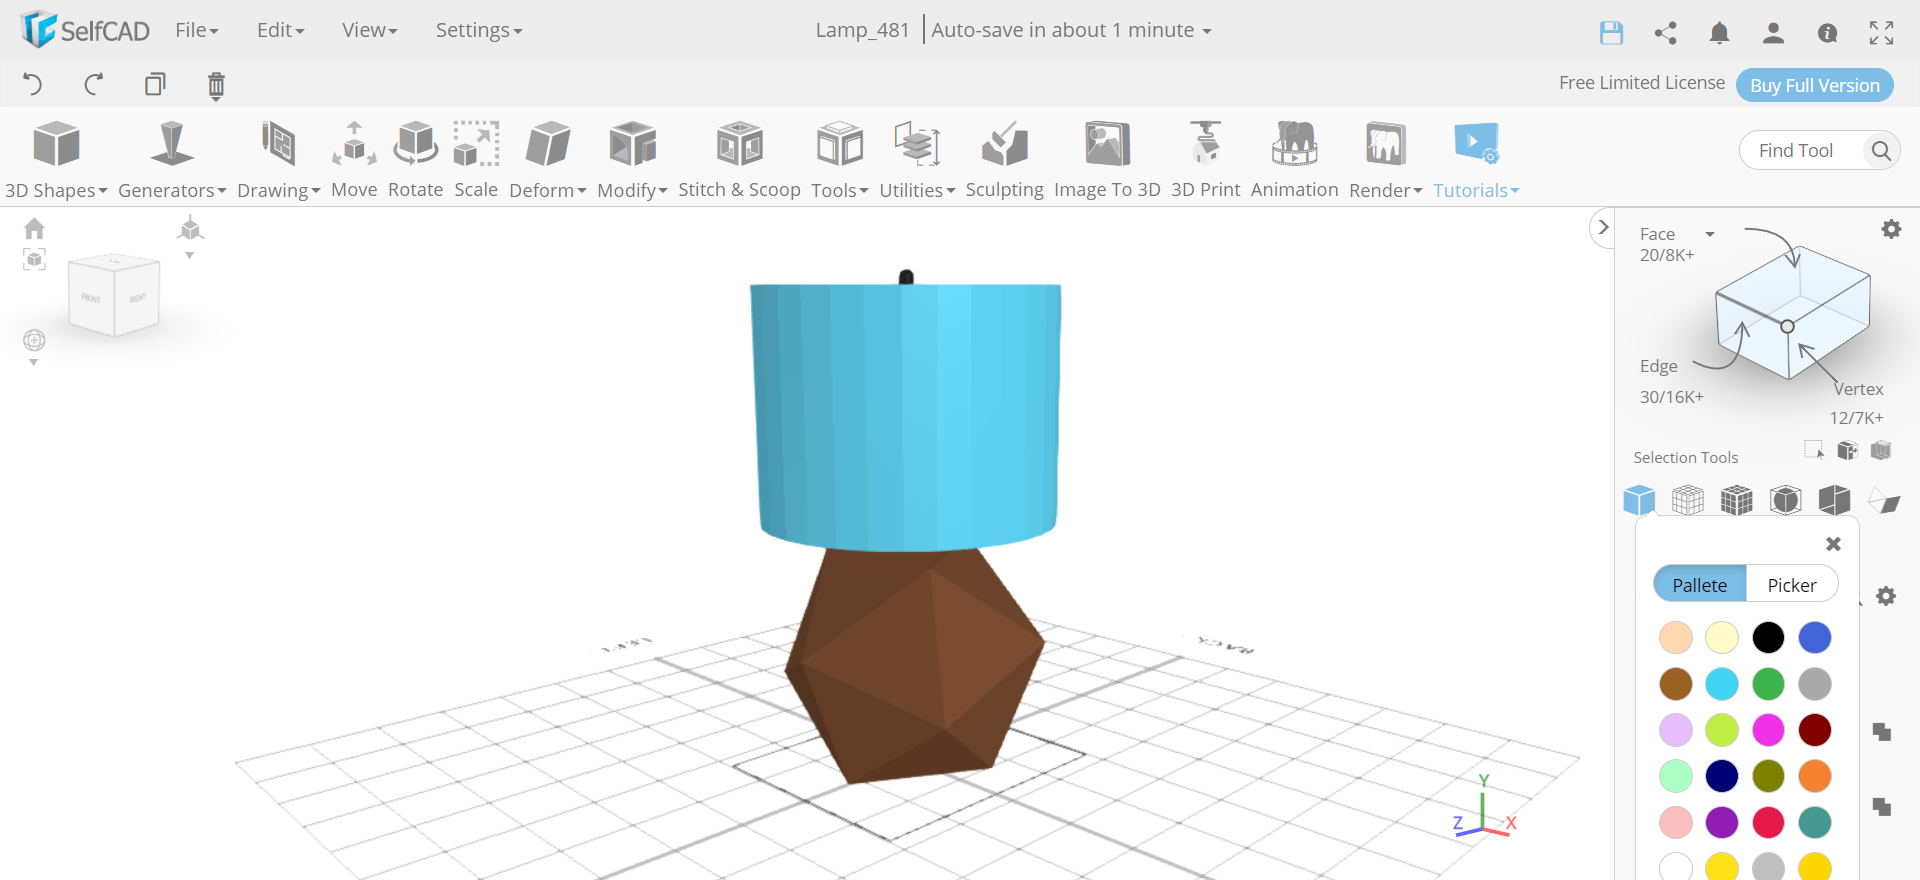Toggle fullscreen with the expand arrows icon
Screen dimensions: 1920x880
[x=1881, y=32]
